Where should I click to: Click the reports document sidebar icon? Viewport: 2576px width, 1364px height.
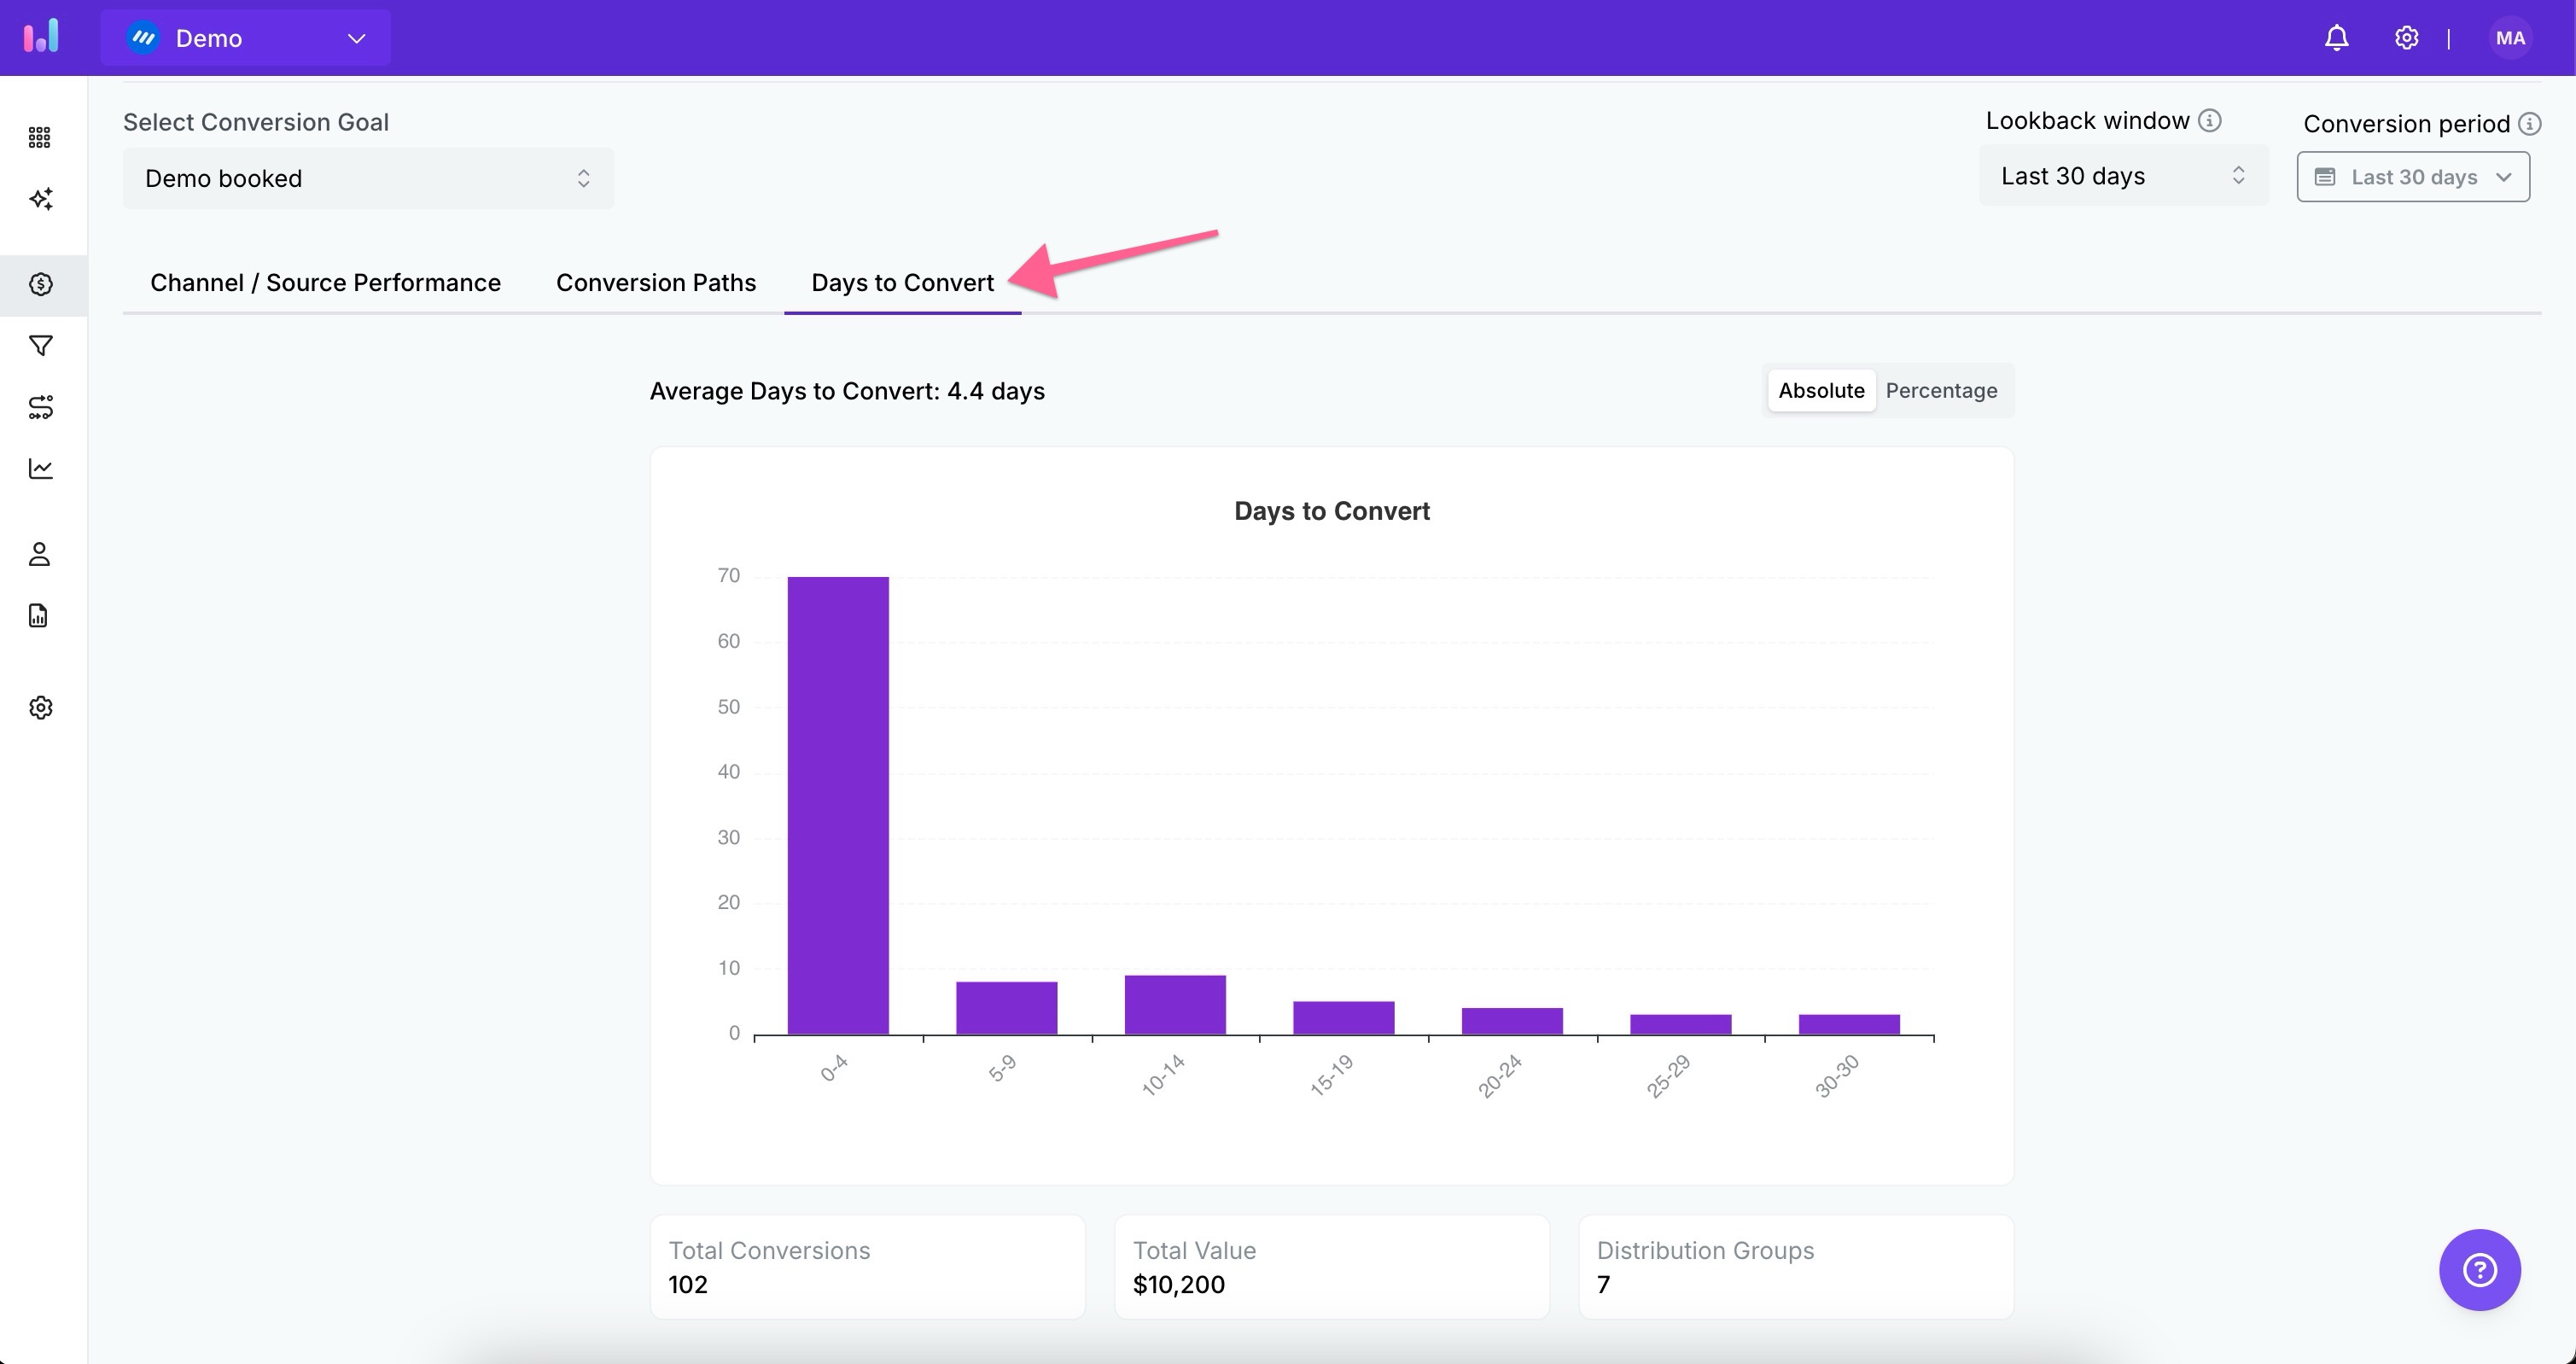(40, 615)
